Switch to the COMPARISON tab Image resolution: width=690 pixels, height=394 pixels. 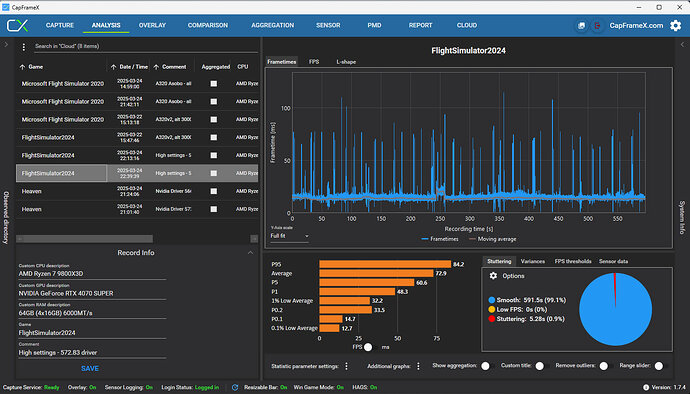click(x=208, y=26)
